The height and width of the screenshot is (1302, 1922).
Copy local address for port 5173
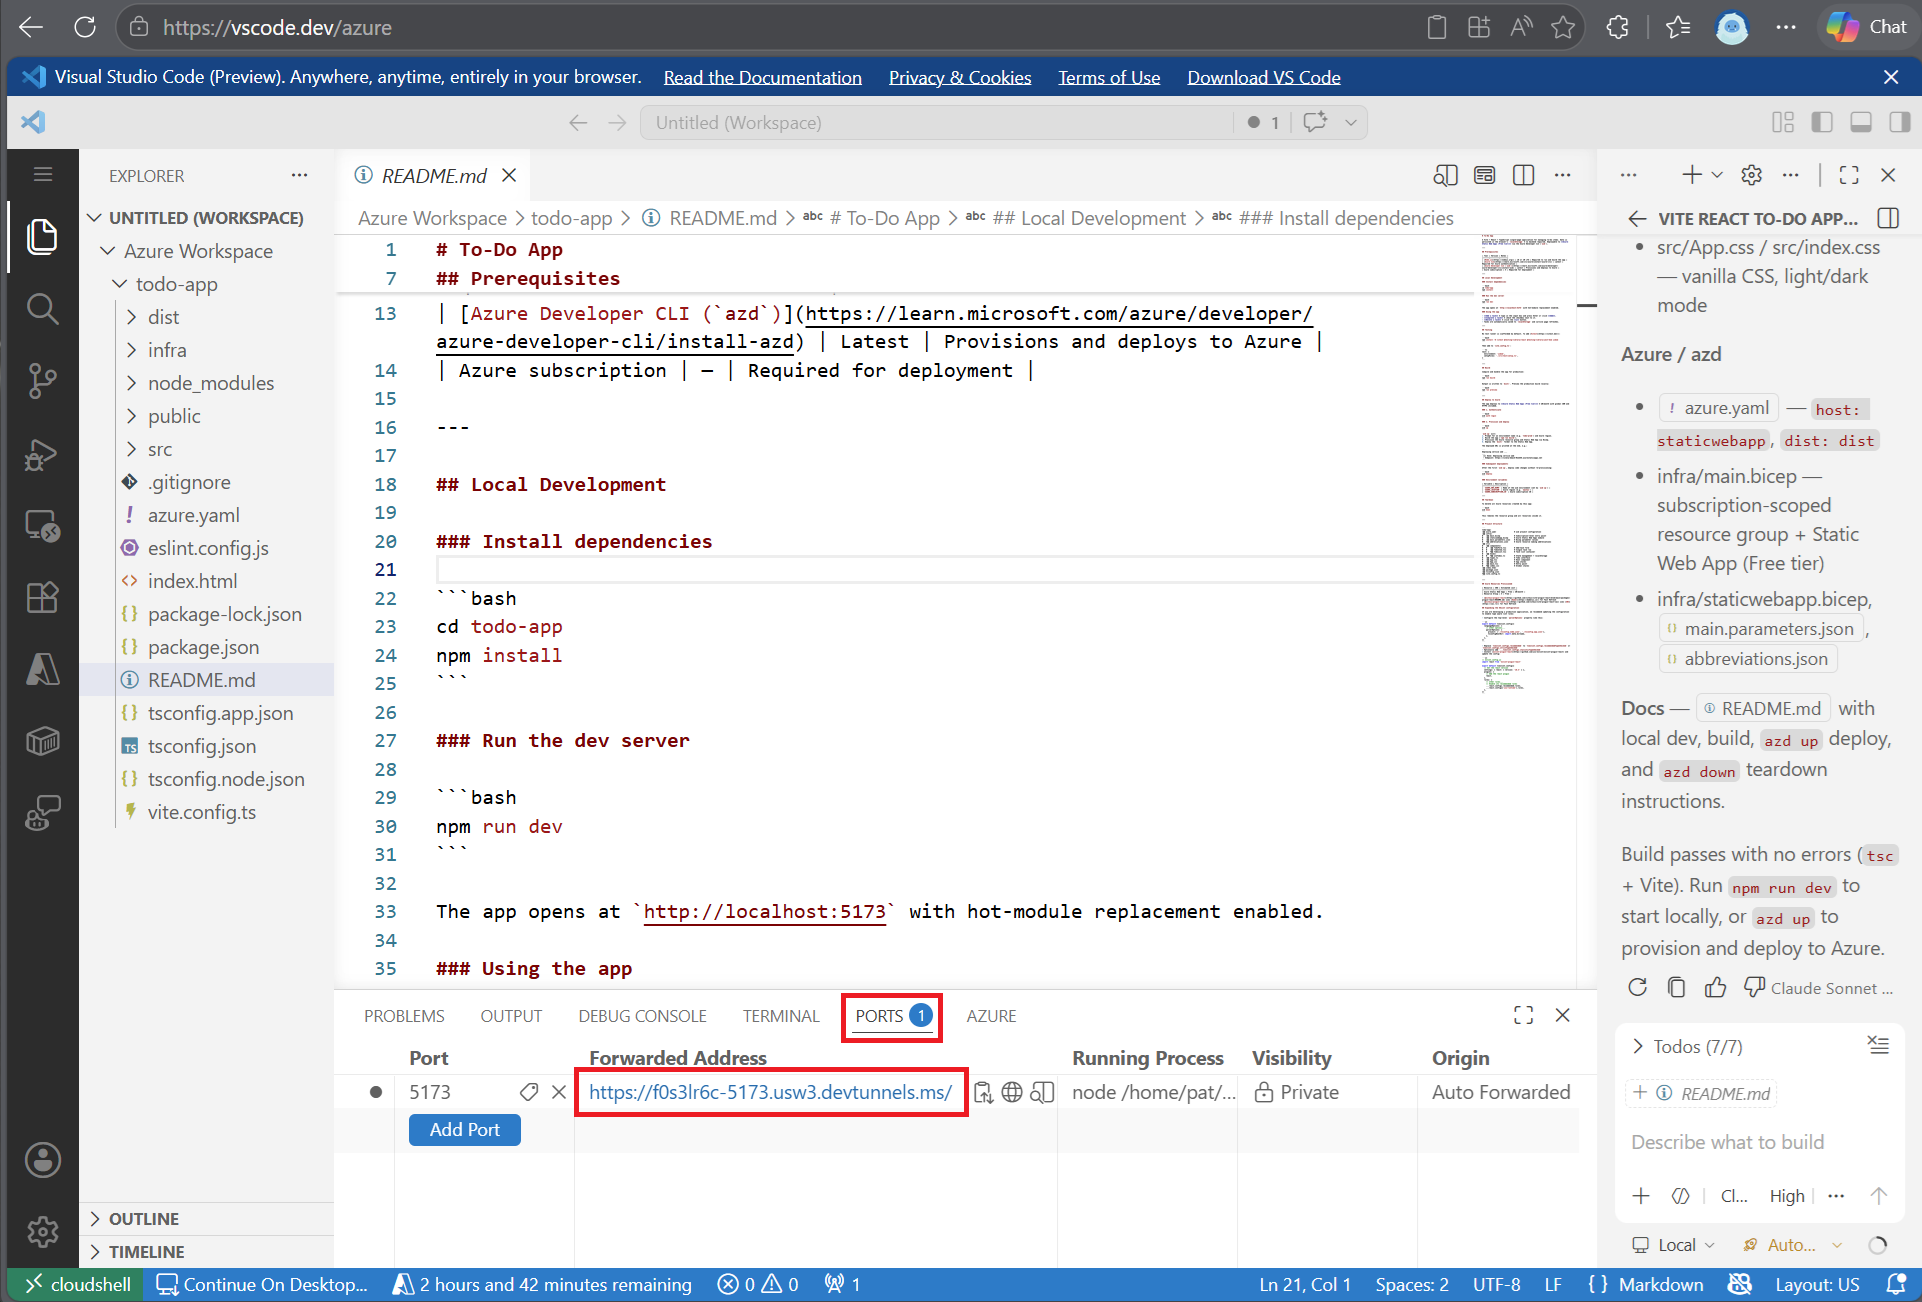tap(984, 1092)
